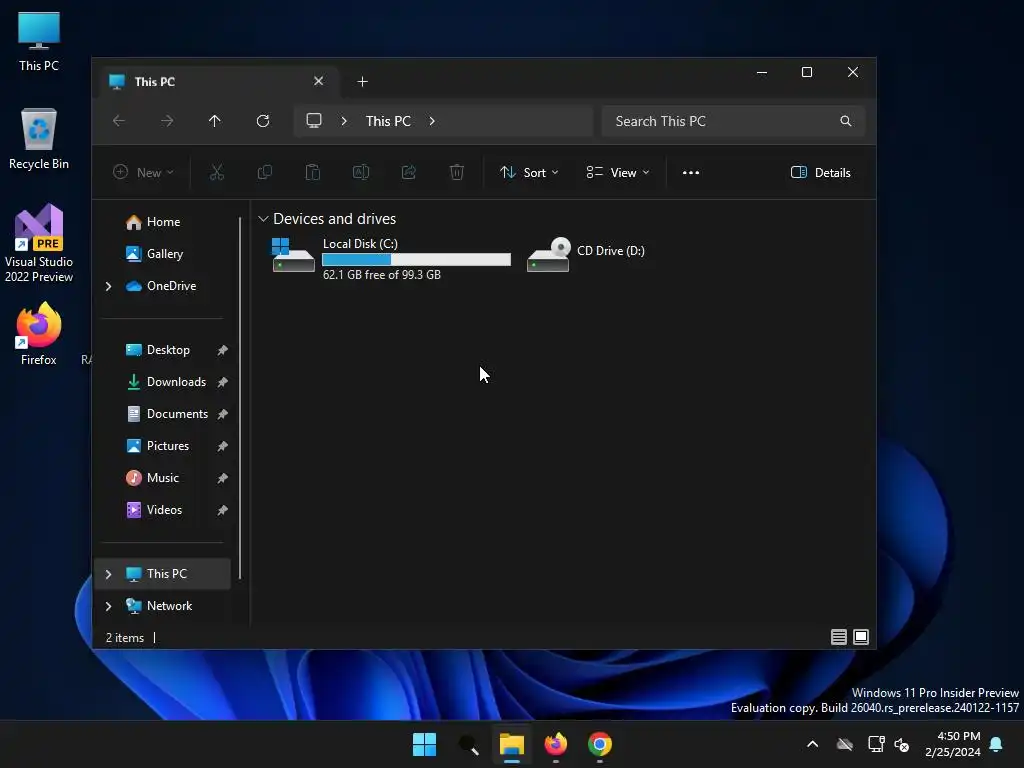
Task: Open the Sort dropdown
Action: 529,172
